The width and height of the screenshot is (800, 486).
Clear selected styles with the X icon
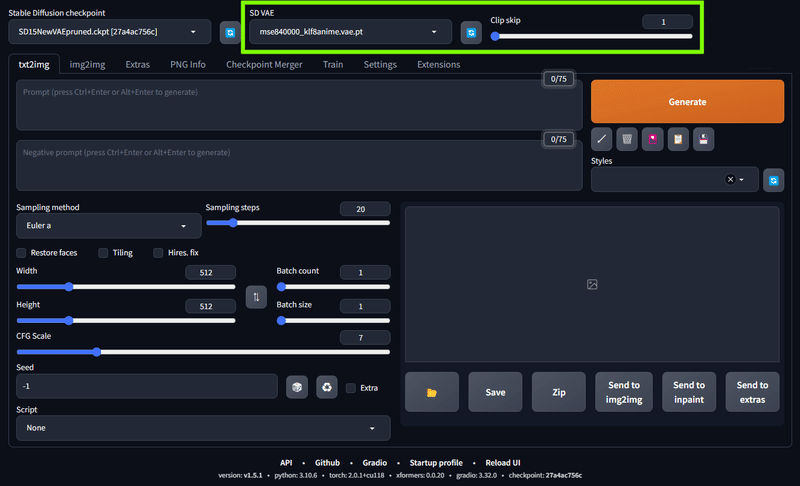(730, 180)
